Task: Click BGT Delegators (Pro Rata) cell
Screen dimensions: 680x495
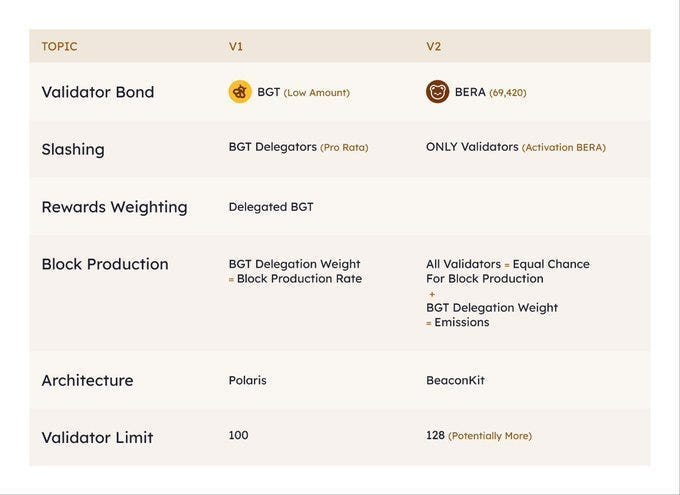Action: (298, 147)
